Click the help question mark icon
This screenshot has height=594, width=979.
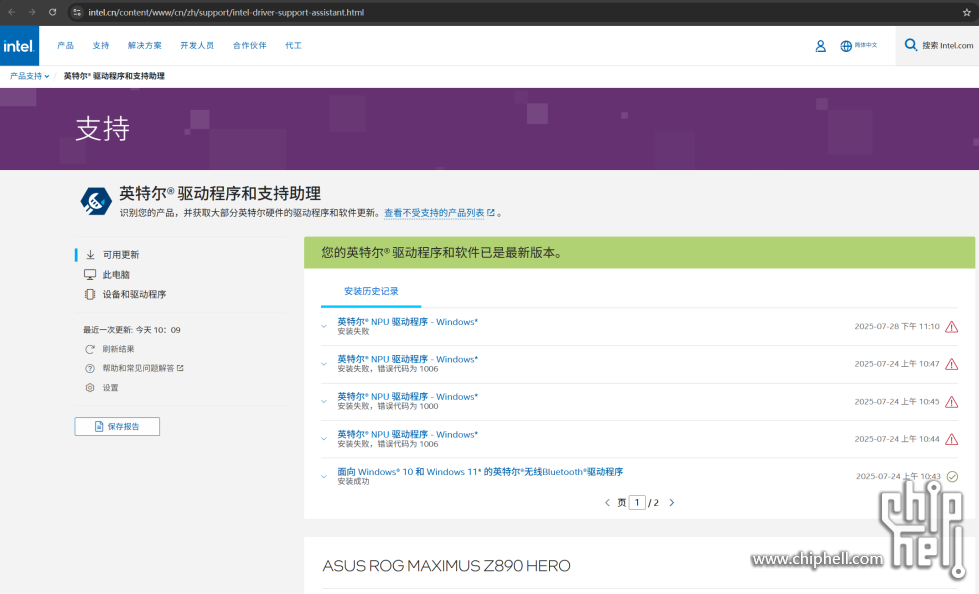[x=90, y=369]
